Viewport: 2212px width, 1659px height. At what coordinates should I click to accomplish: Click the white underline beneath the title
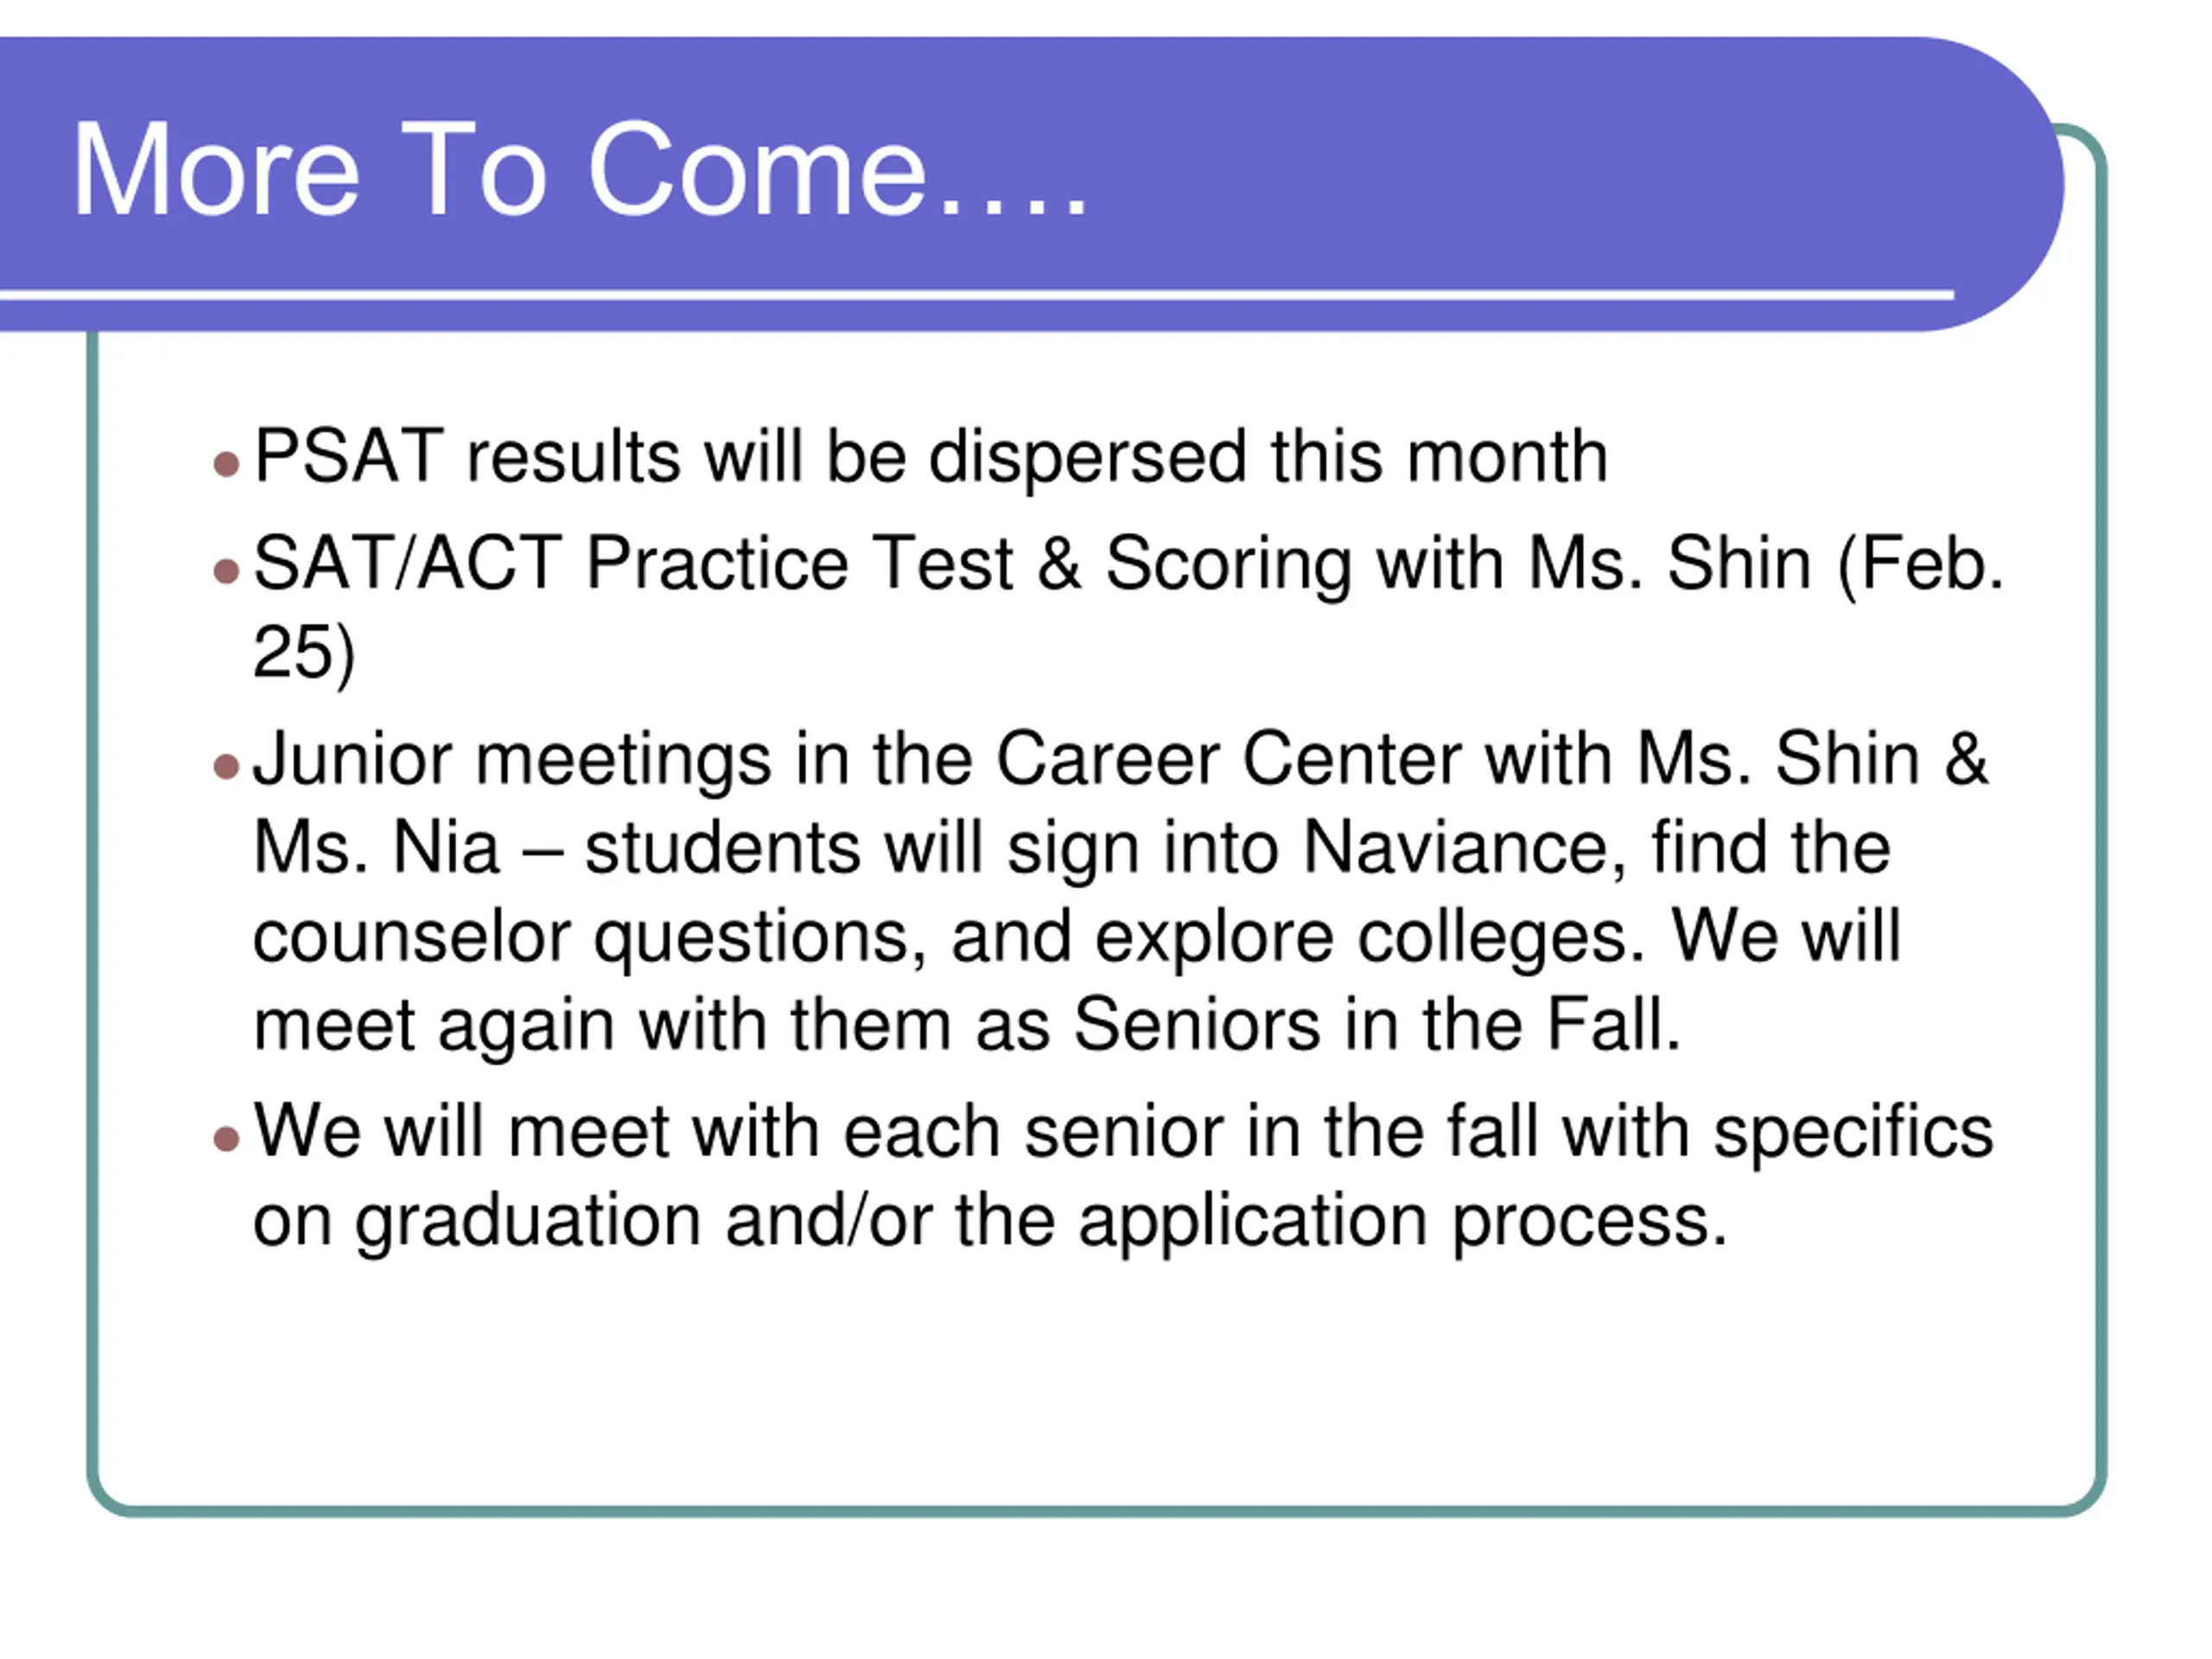click(976, 295)
